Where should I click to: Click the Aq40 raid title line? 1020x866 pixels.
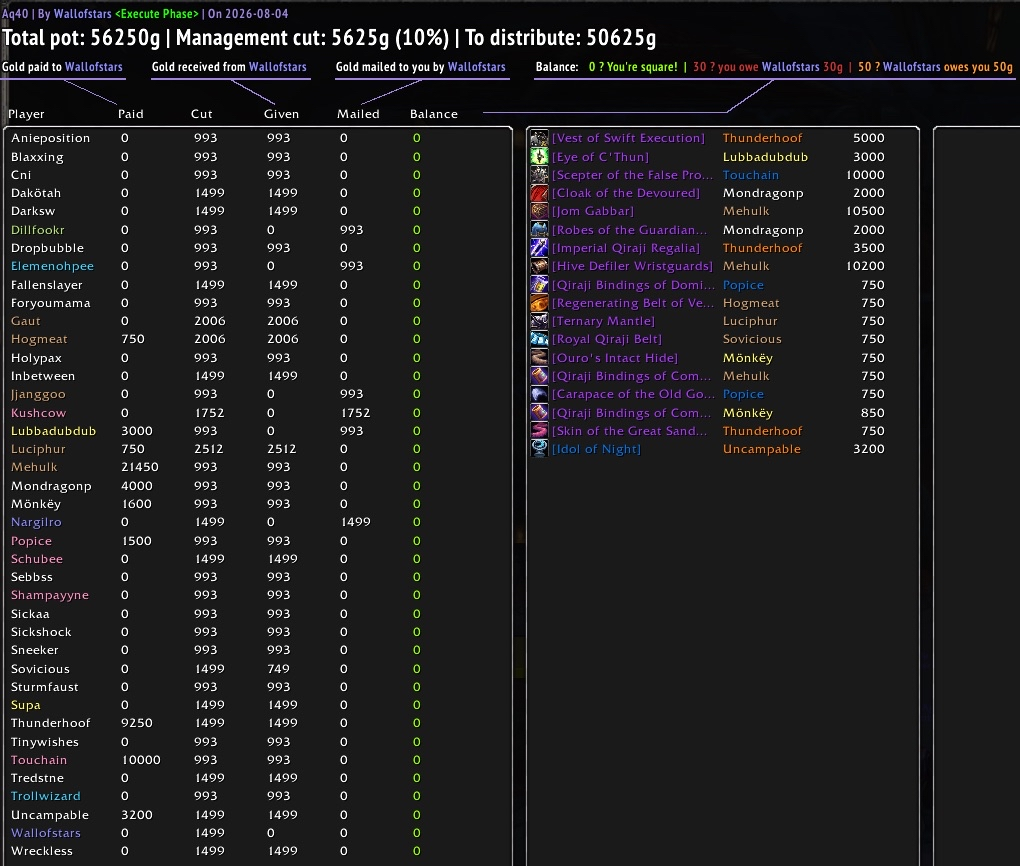coord(145,14)
